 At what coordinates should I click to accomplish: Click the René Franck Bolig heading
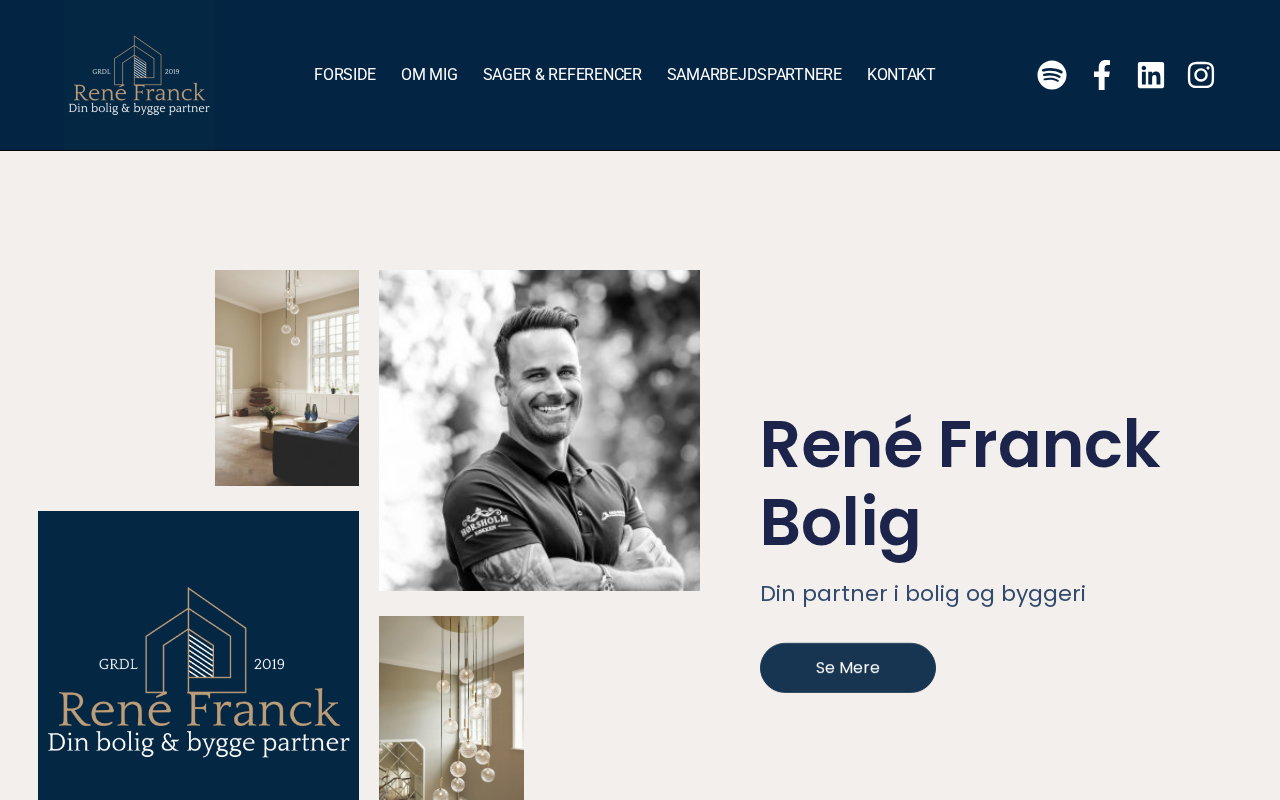click(x=960, y=483)
